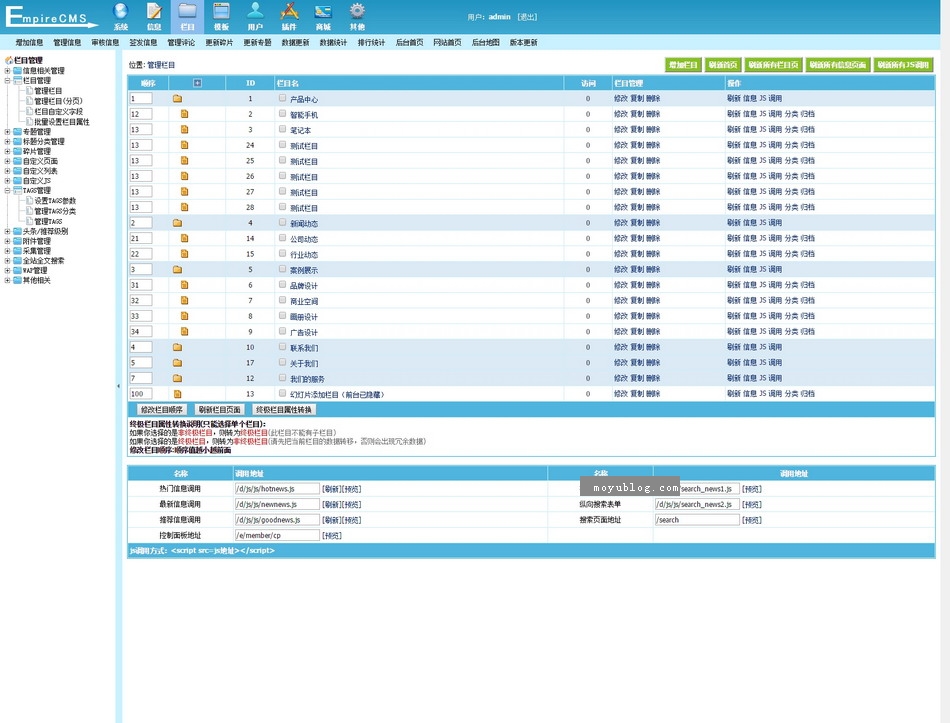Click the page icon of the 行业动态 row
Image resolution: width=950 pixels, height=723 pixels.
(x=184, y=254)
